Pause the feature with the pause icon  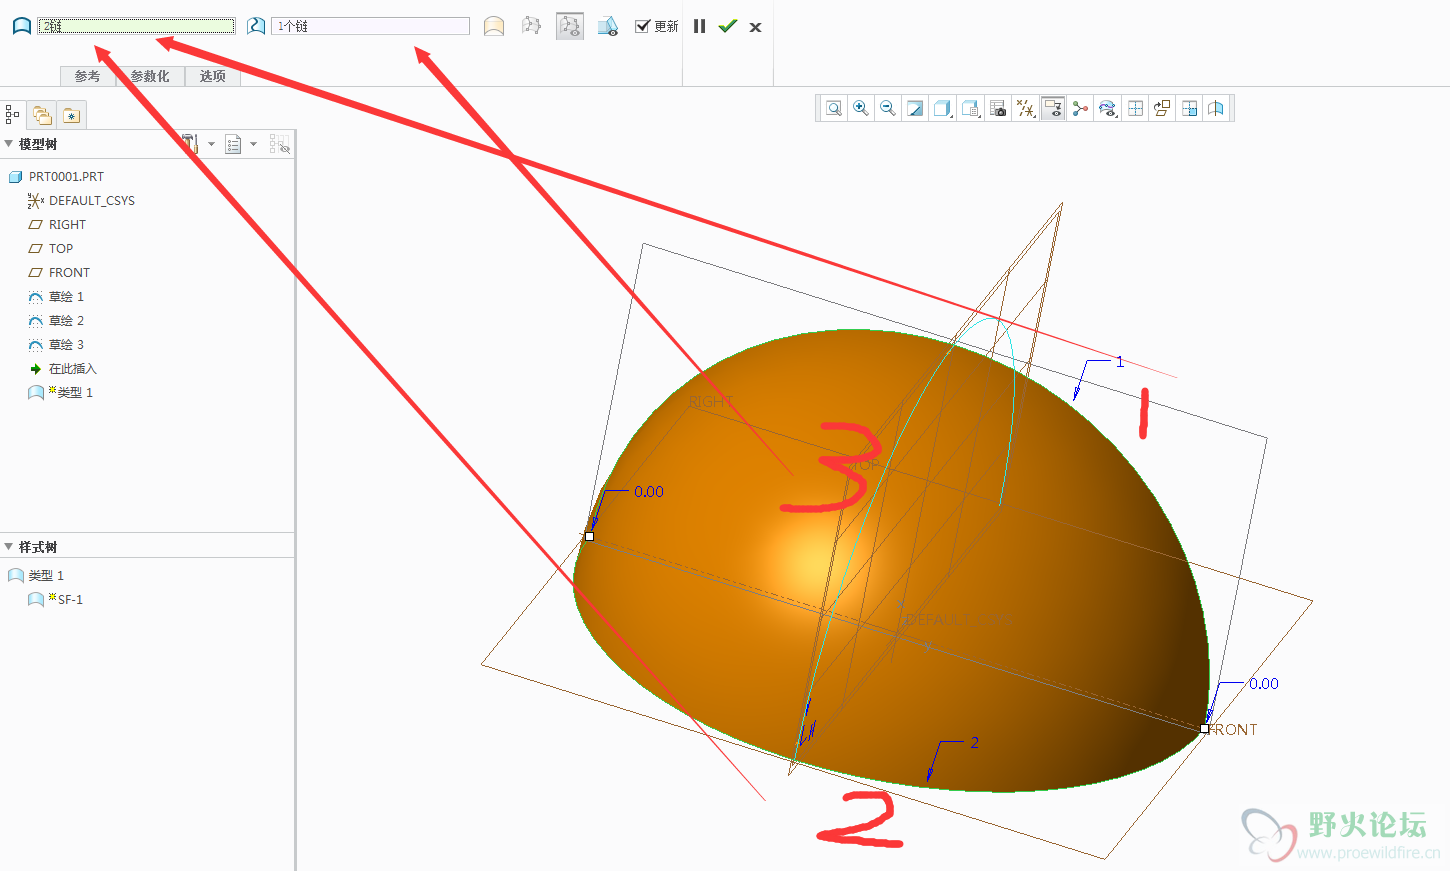tap(699, 26)
